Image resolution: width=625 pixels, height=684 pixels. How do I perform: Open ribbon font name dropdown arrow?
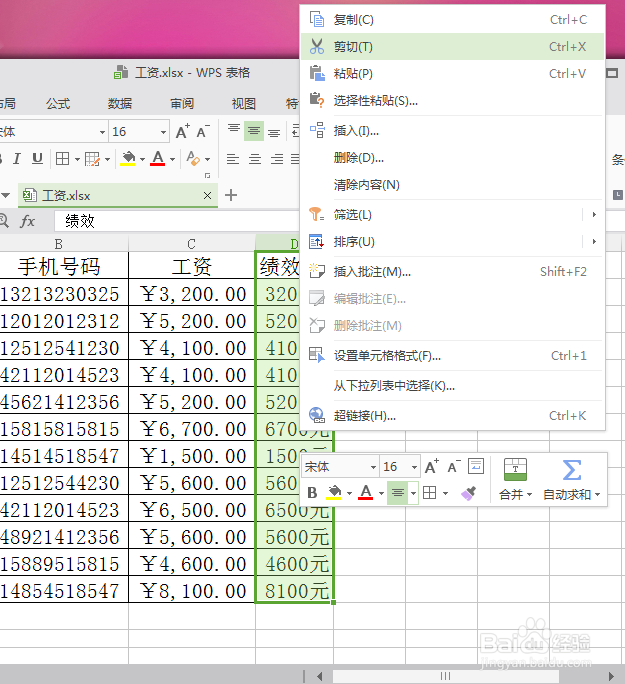102,132
